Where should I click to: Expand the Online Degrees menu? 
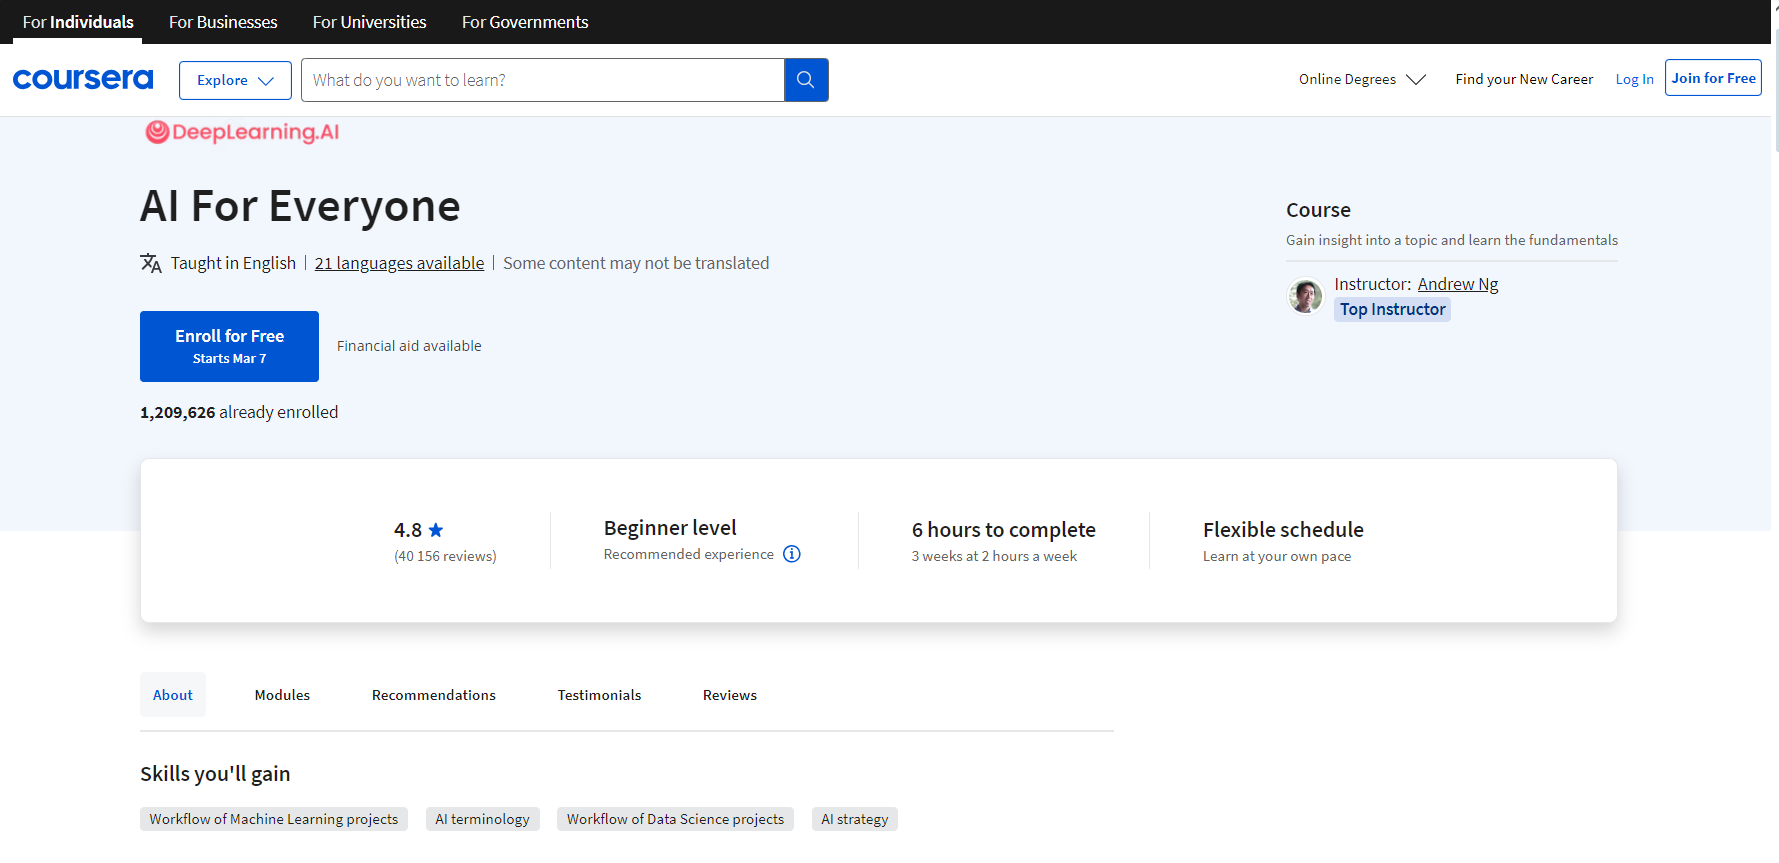coord(1362,79)
